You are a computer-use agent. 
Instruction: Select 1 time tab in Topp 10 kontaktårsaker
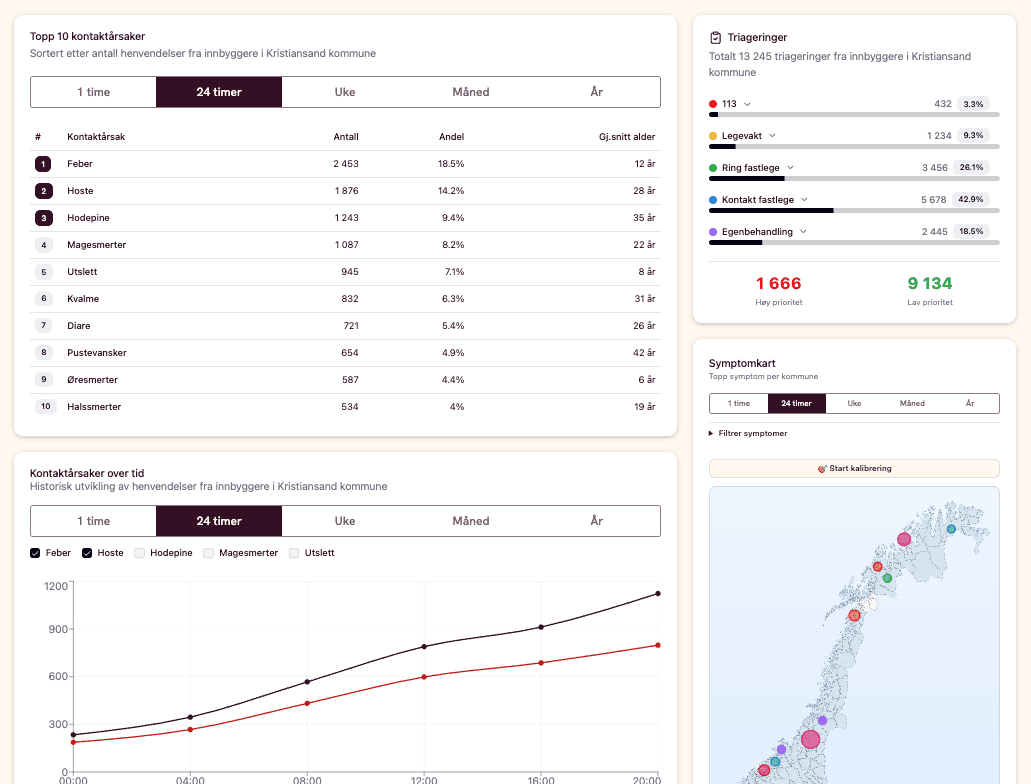click(93, 92)
